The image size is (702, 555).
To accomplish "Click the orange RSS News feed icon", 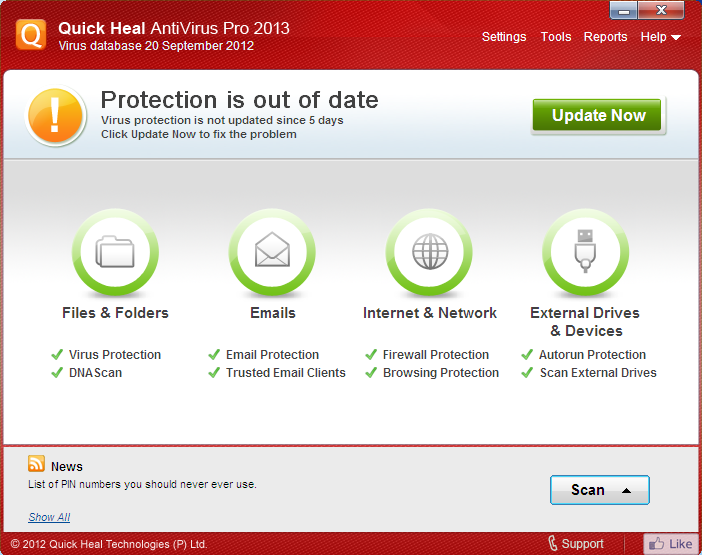I will pos(36,464).
